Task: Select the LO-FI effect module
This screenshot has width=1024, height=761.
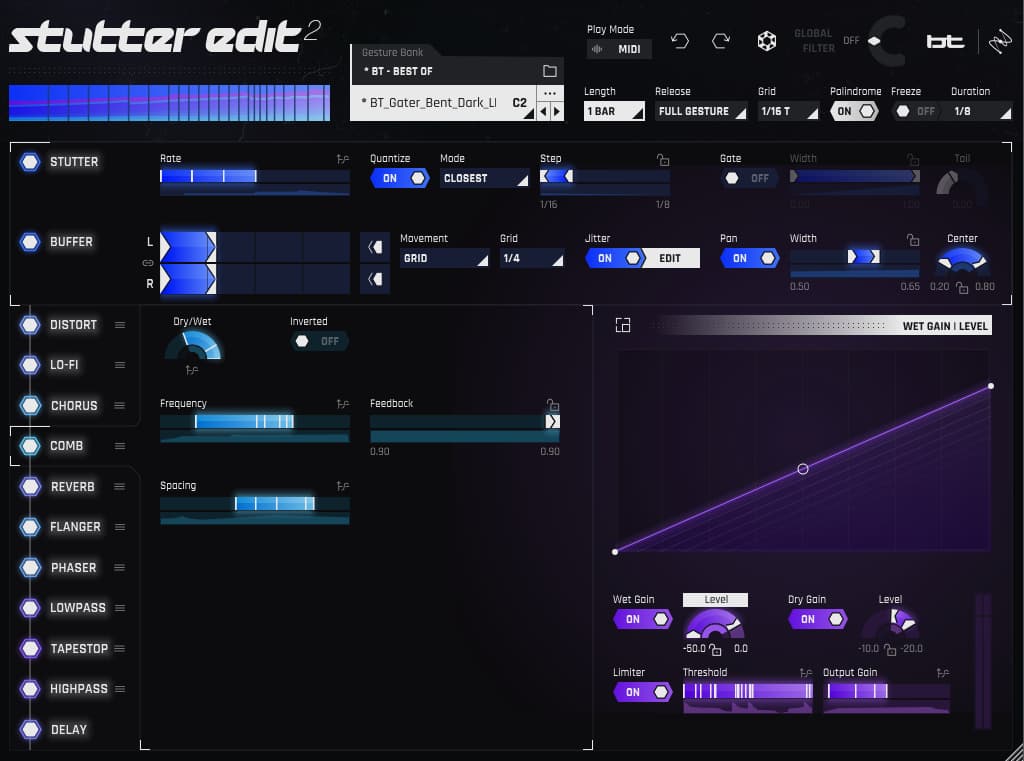Action: click(x=64, y=364)
